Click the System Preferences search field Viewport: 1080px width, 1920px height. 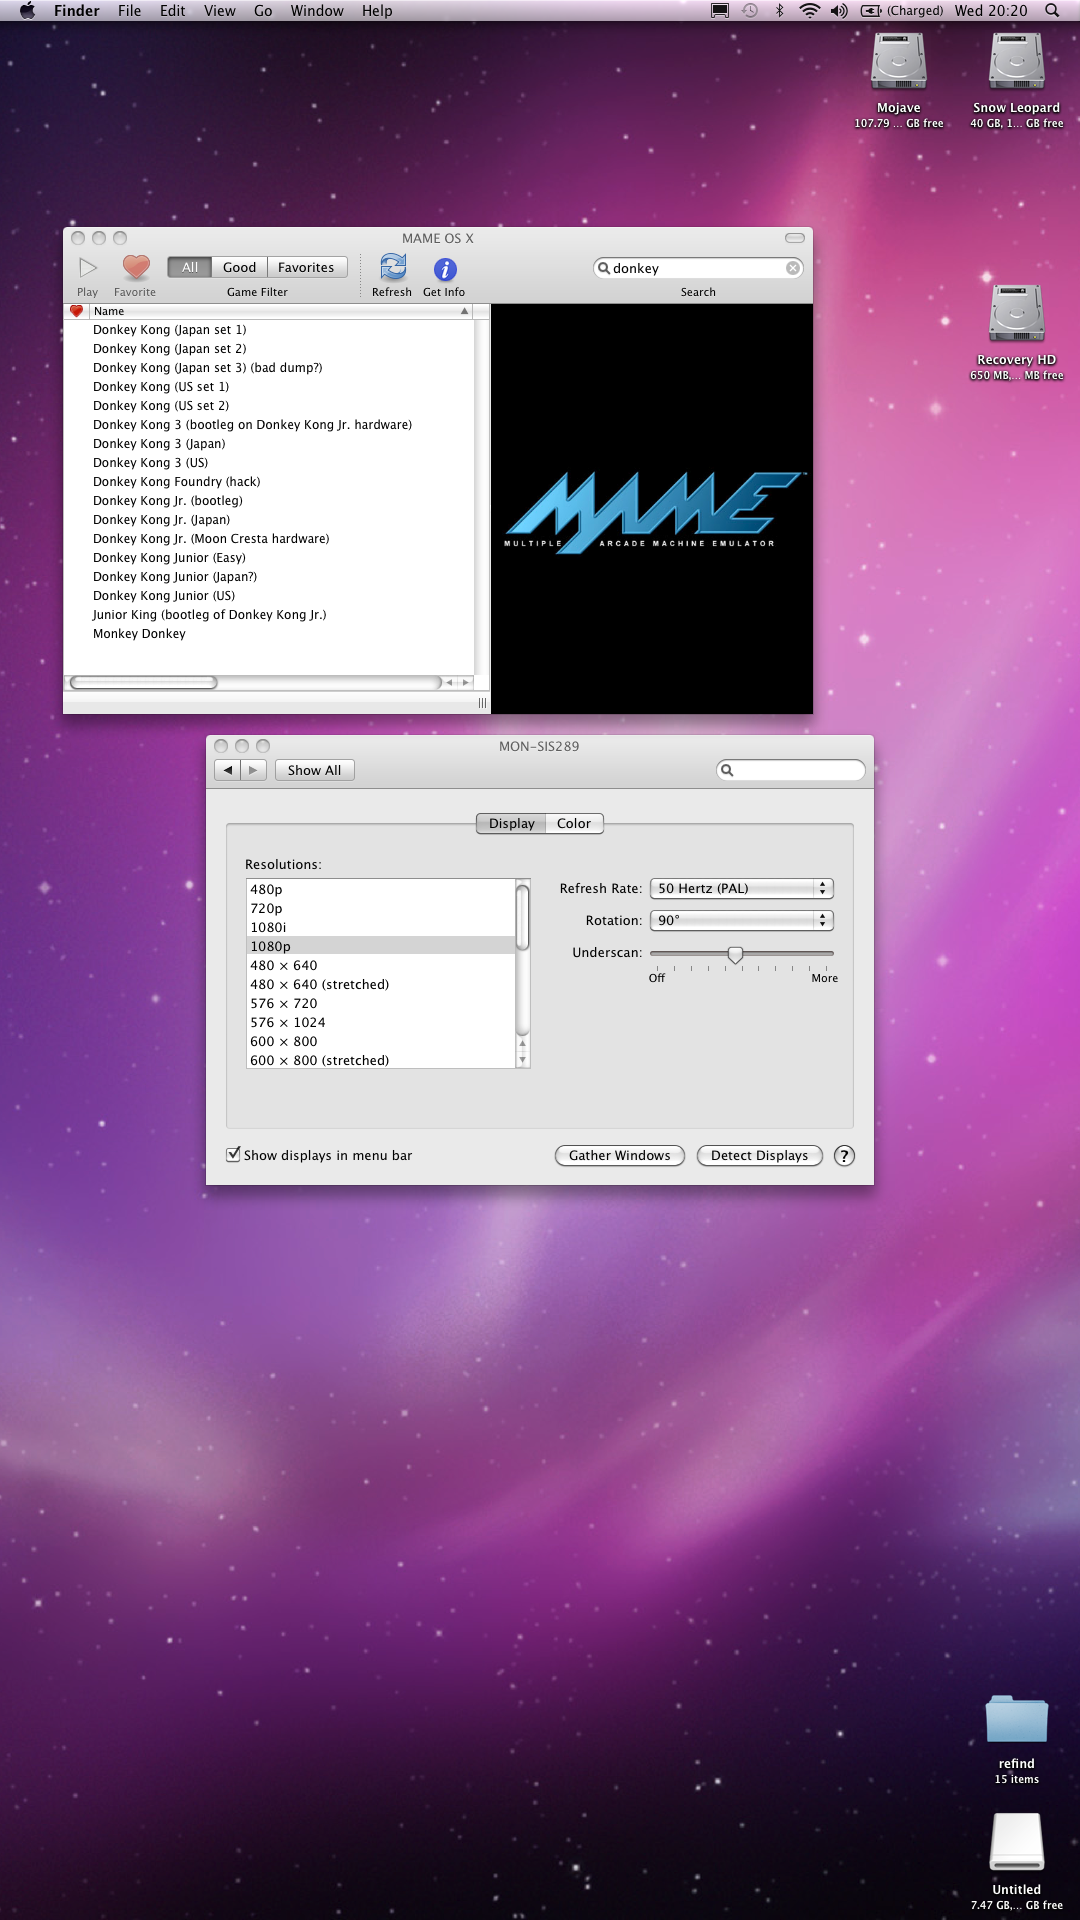click(x=791, y=770)
